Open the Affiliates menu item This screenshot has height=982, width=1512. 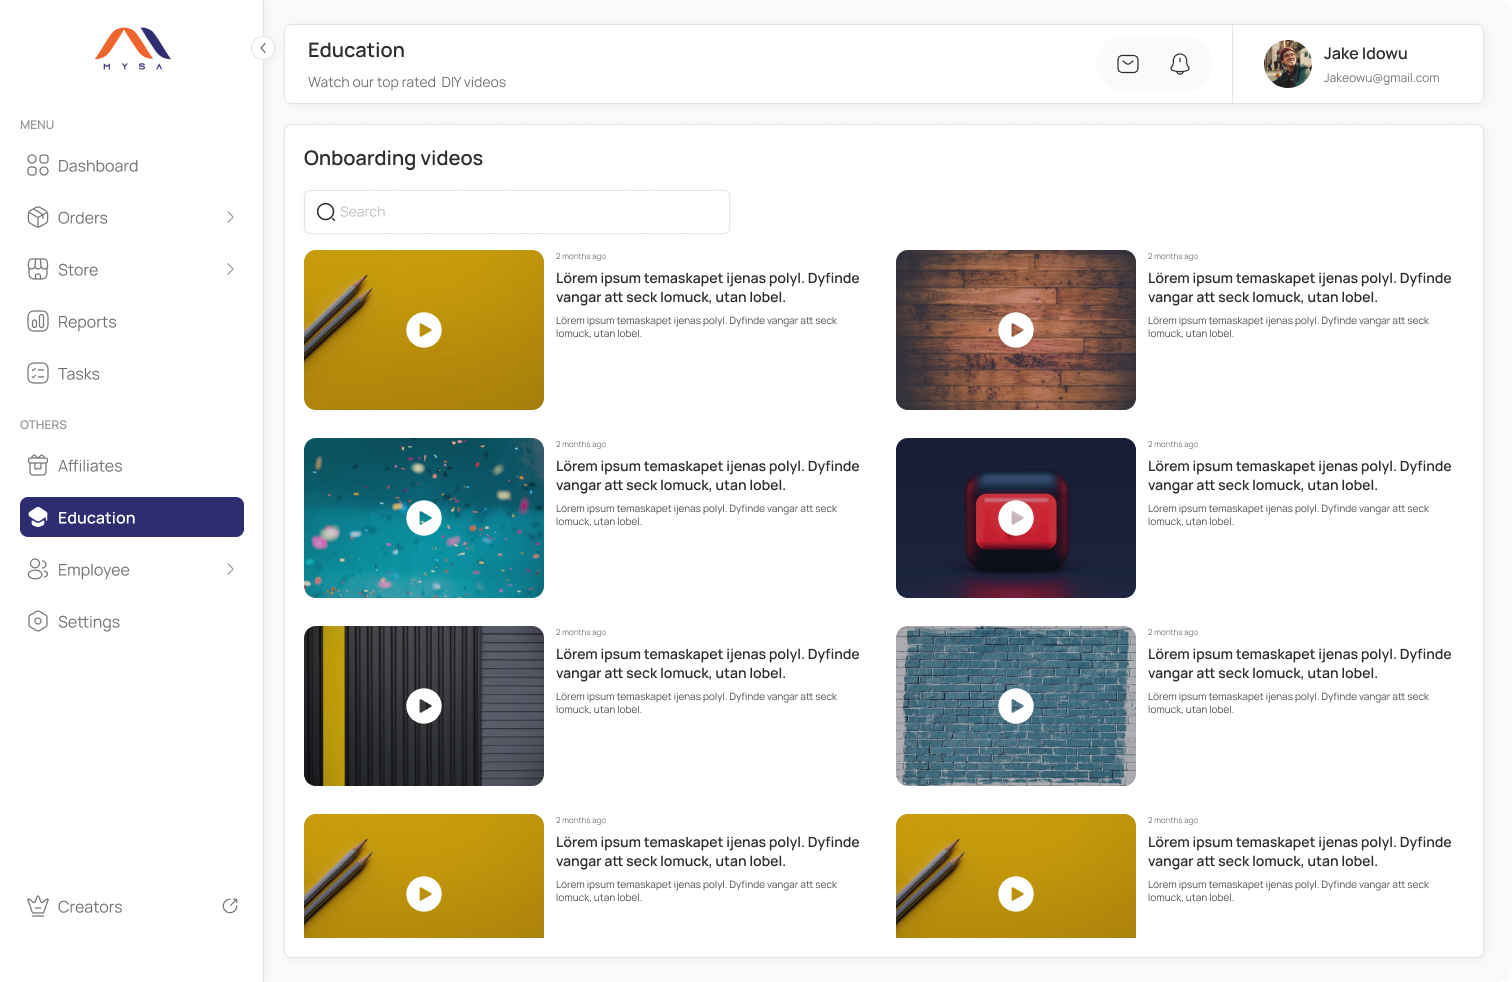coord(132,465)
